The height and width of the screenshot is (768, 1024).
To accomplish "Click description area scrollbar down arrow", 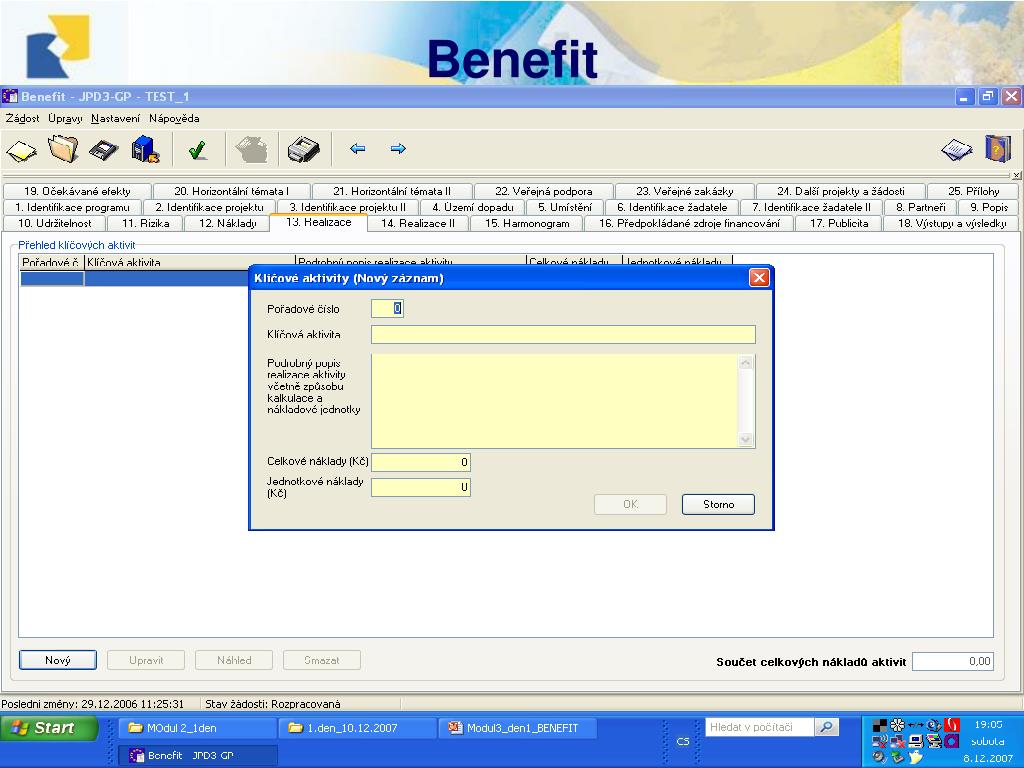I will (746, 440).
